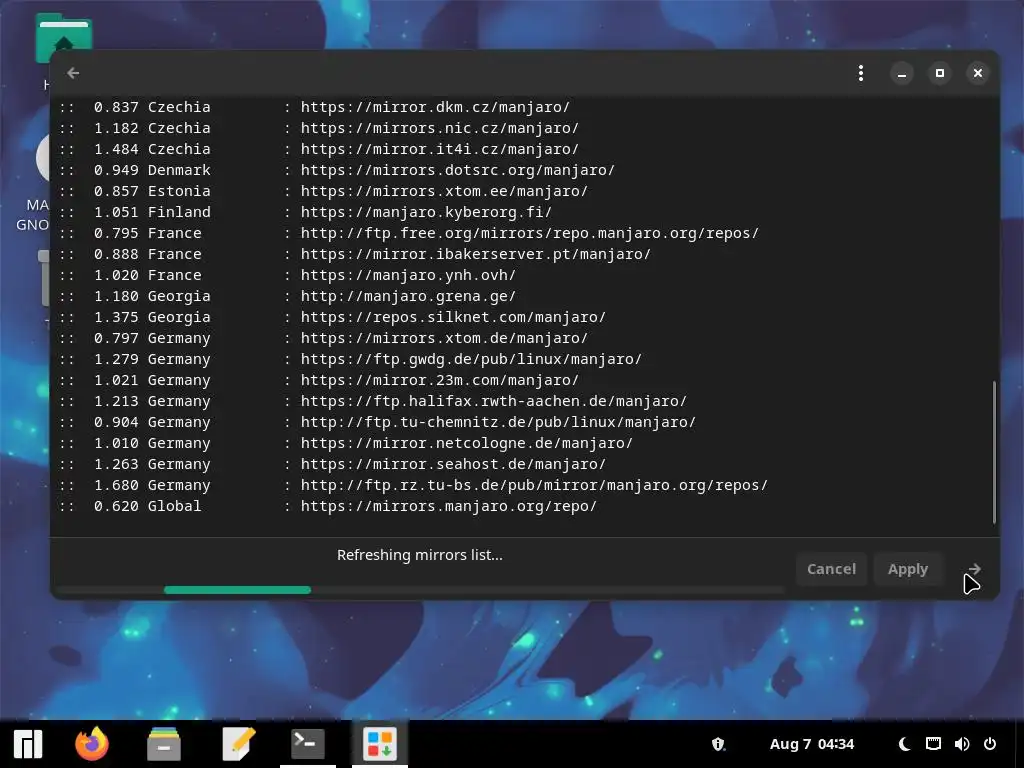Click the Finland manjaro.kyberorg.fi line

tap(306, 212)
